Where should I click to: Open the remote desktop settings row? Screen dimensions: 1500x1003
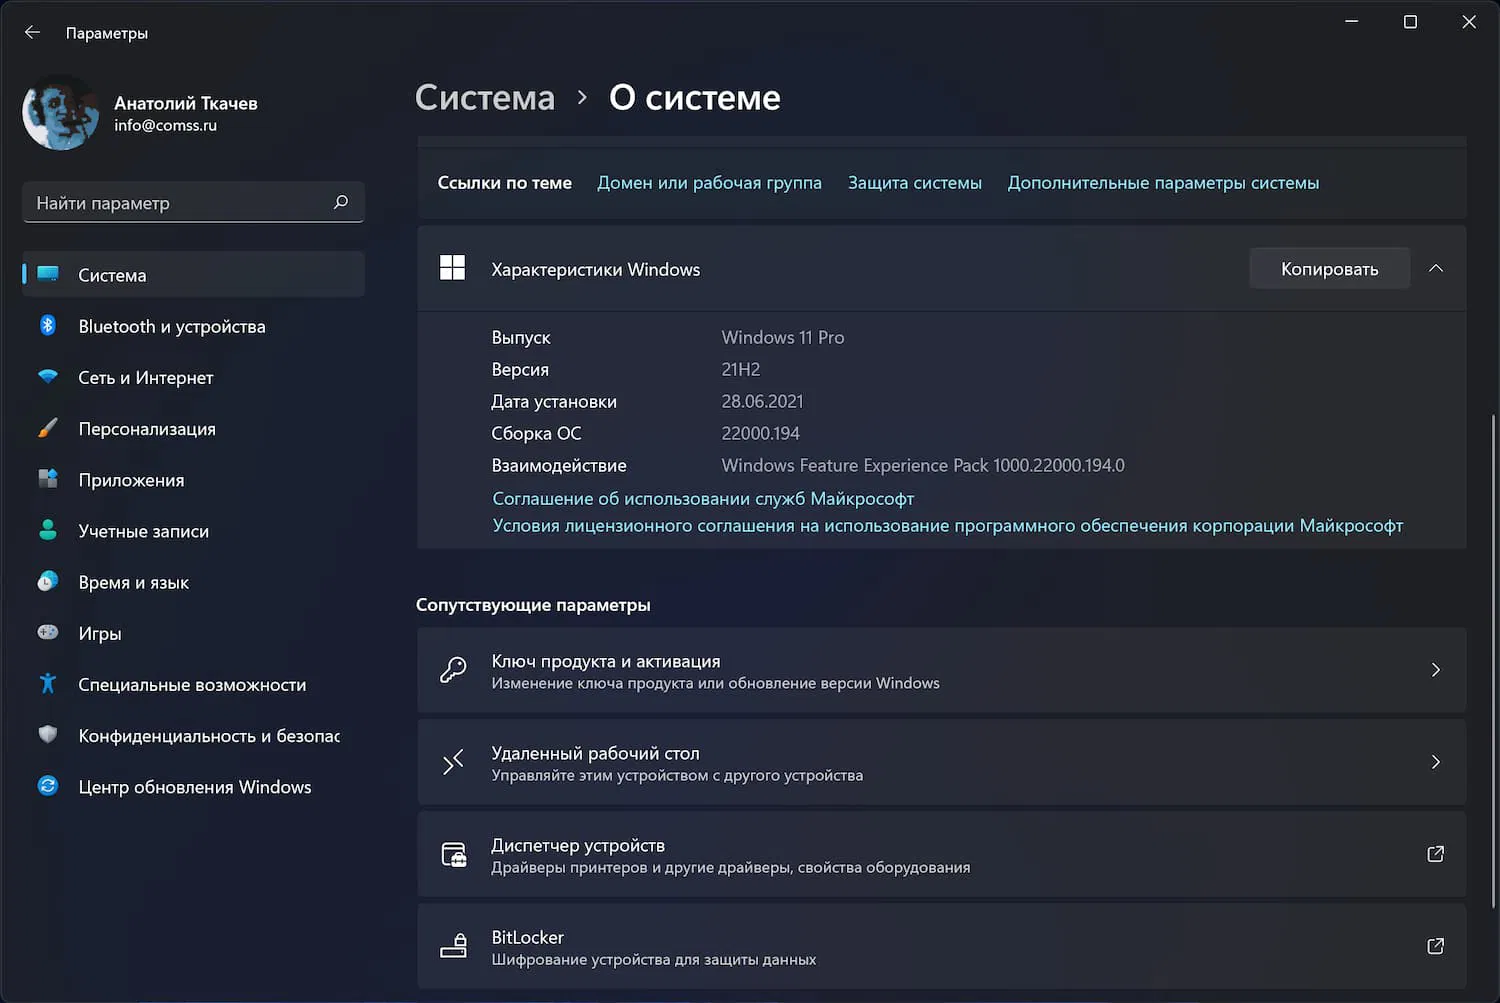click(940, 762)
